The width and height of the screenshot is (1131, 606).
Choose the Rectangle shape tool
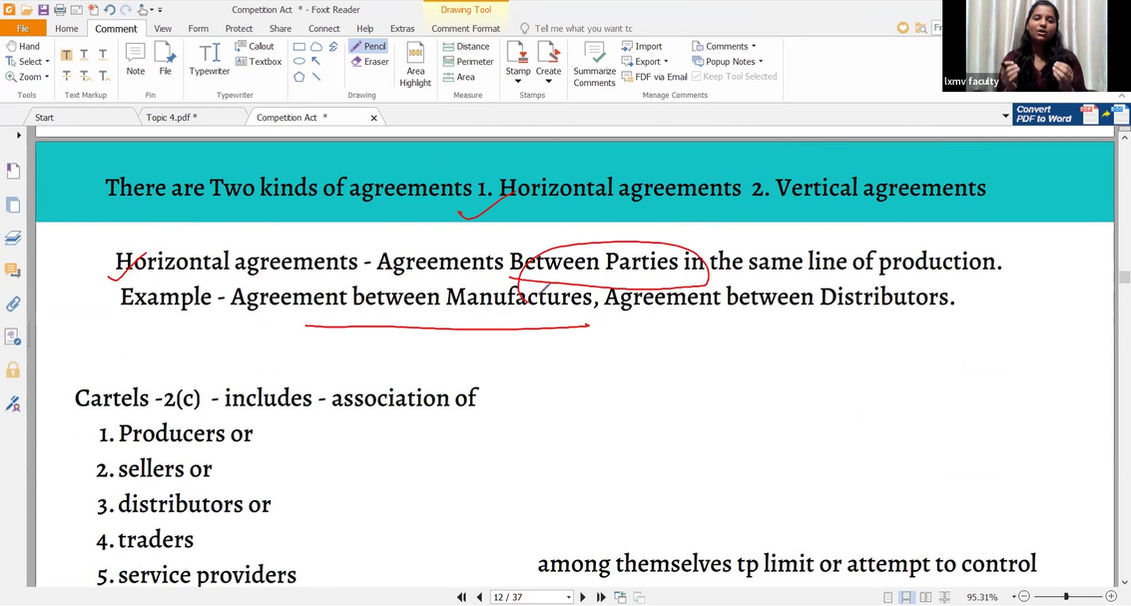click(x=299, y=46)
